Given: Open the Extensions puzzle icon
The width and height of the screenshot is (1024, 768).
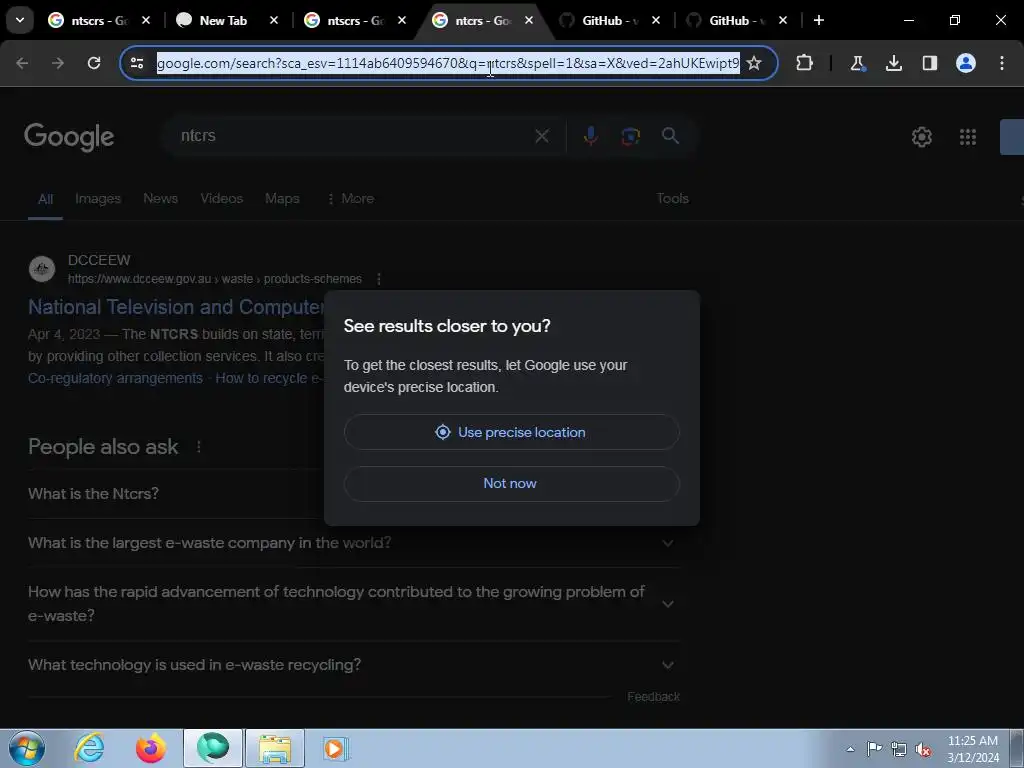Looking at the screenshot, I should [805, 63].
